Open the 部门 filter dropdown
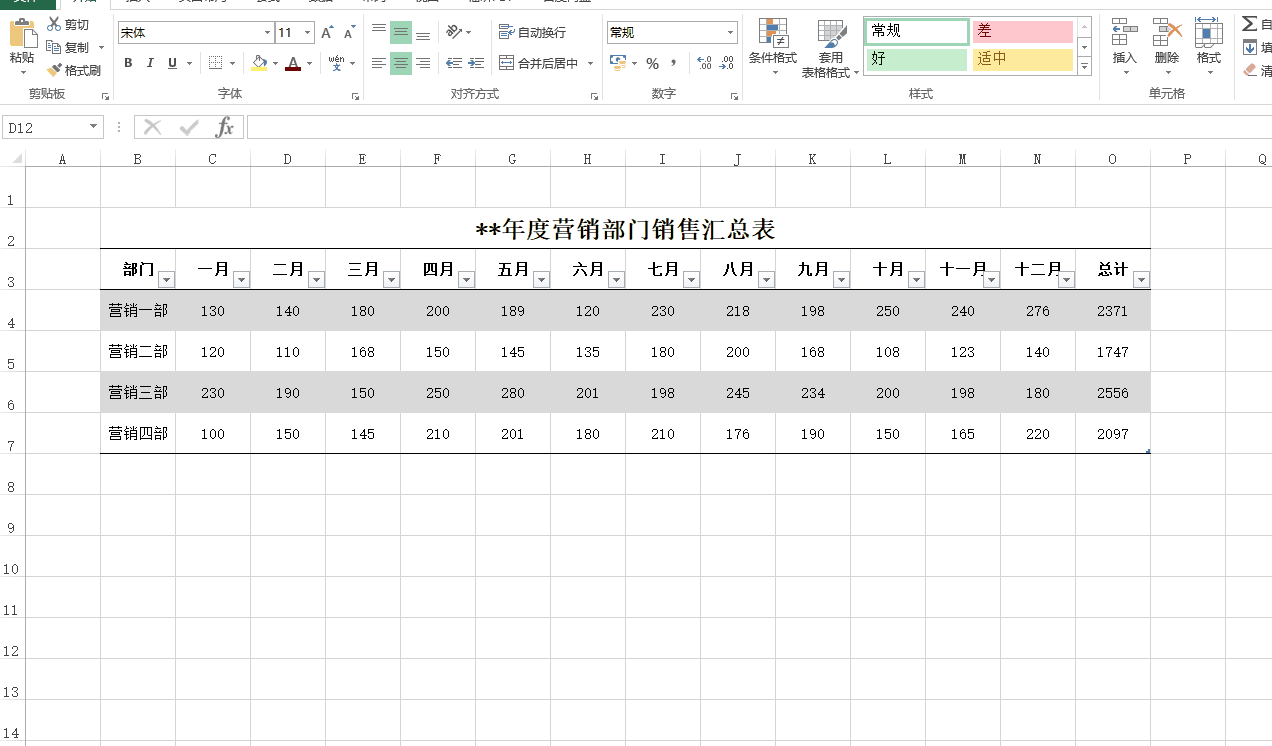The image size is (1272, 746). [x=166, y=280]
